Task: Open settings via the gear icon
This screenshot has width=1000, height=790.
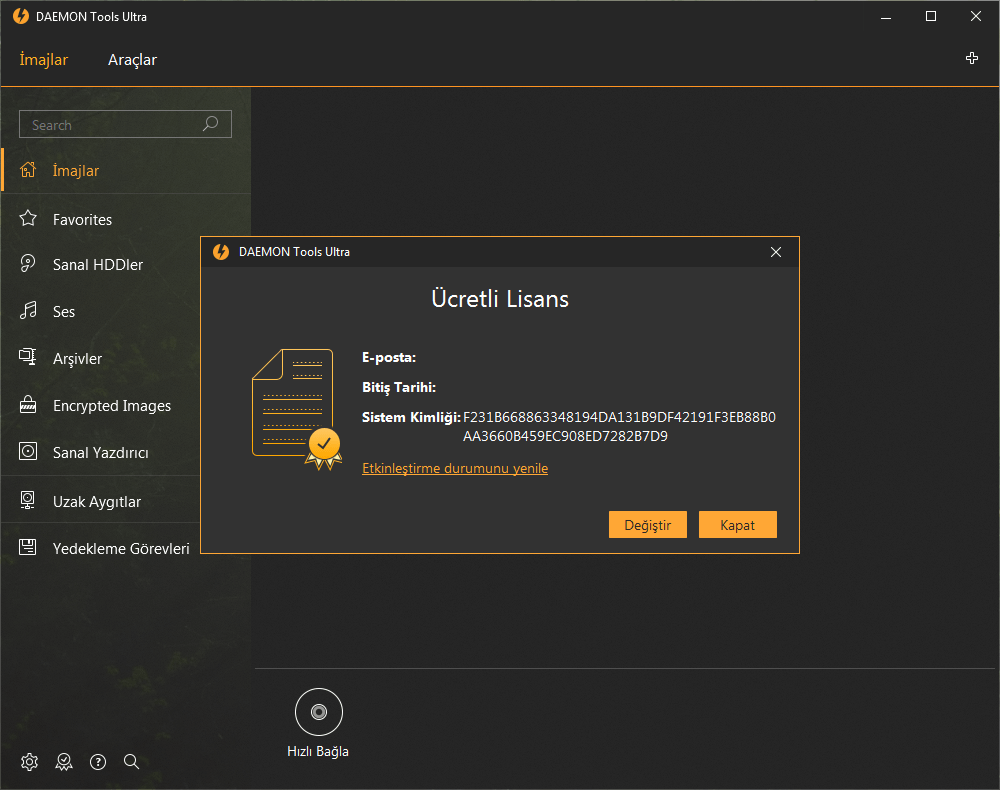Action: tap(28, 761)
